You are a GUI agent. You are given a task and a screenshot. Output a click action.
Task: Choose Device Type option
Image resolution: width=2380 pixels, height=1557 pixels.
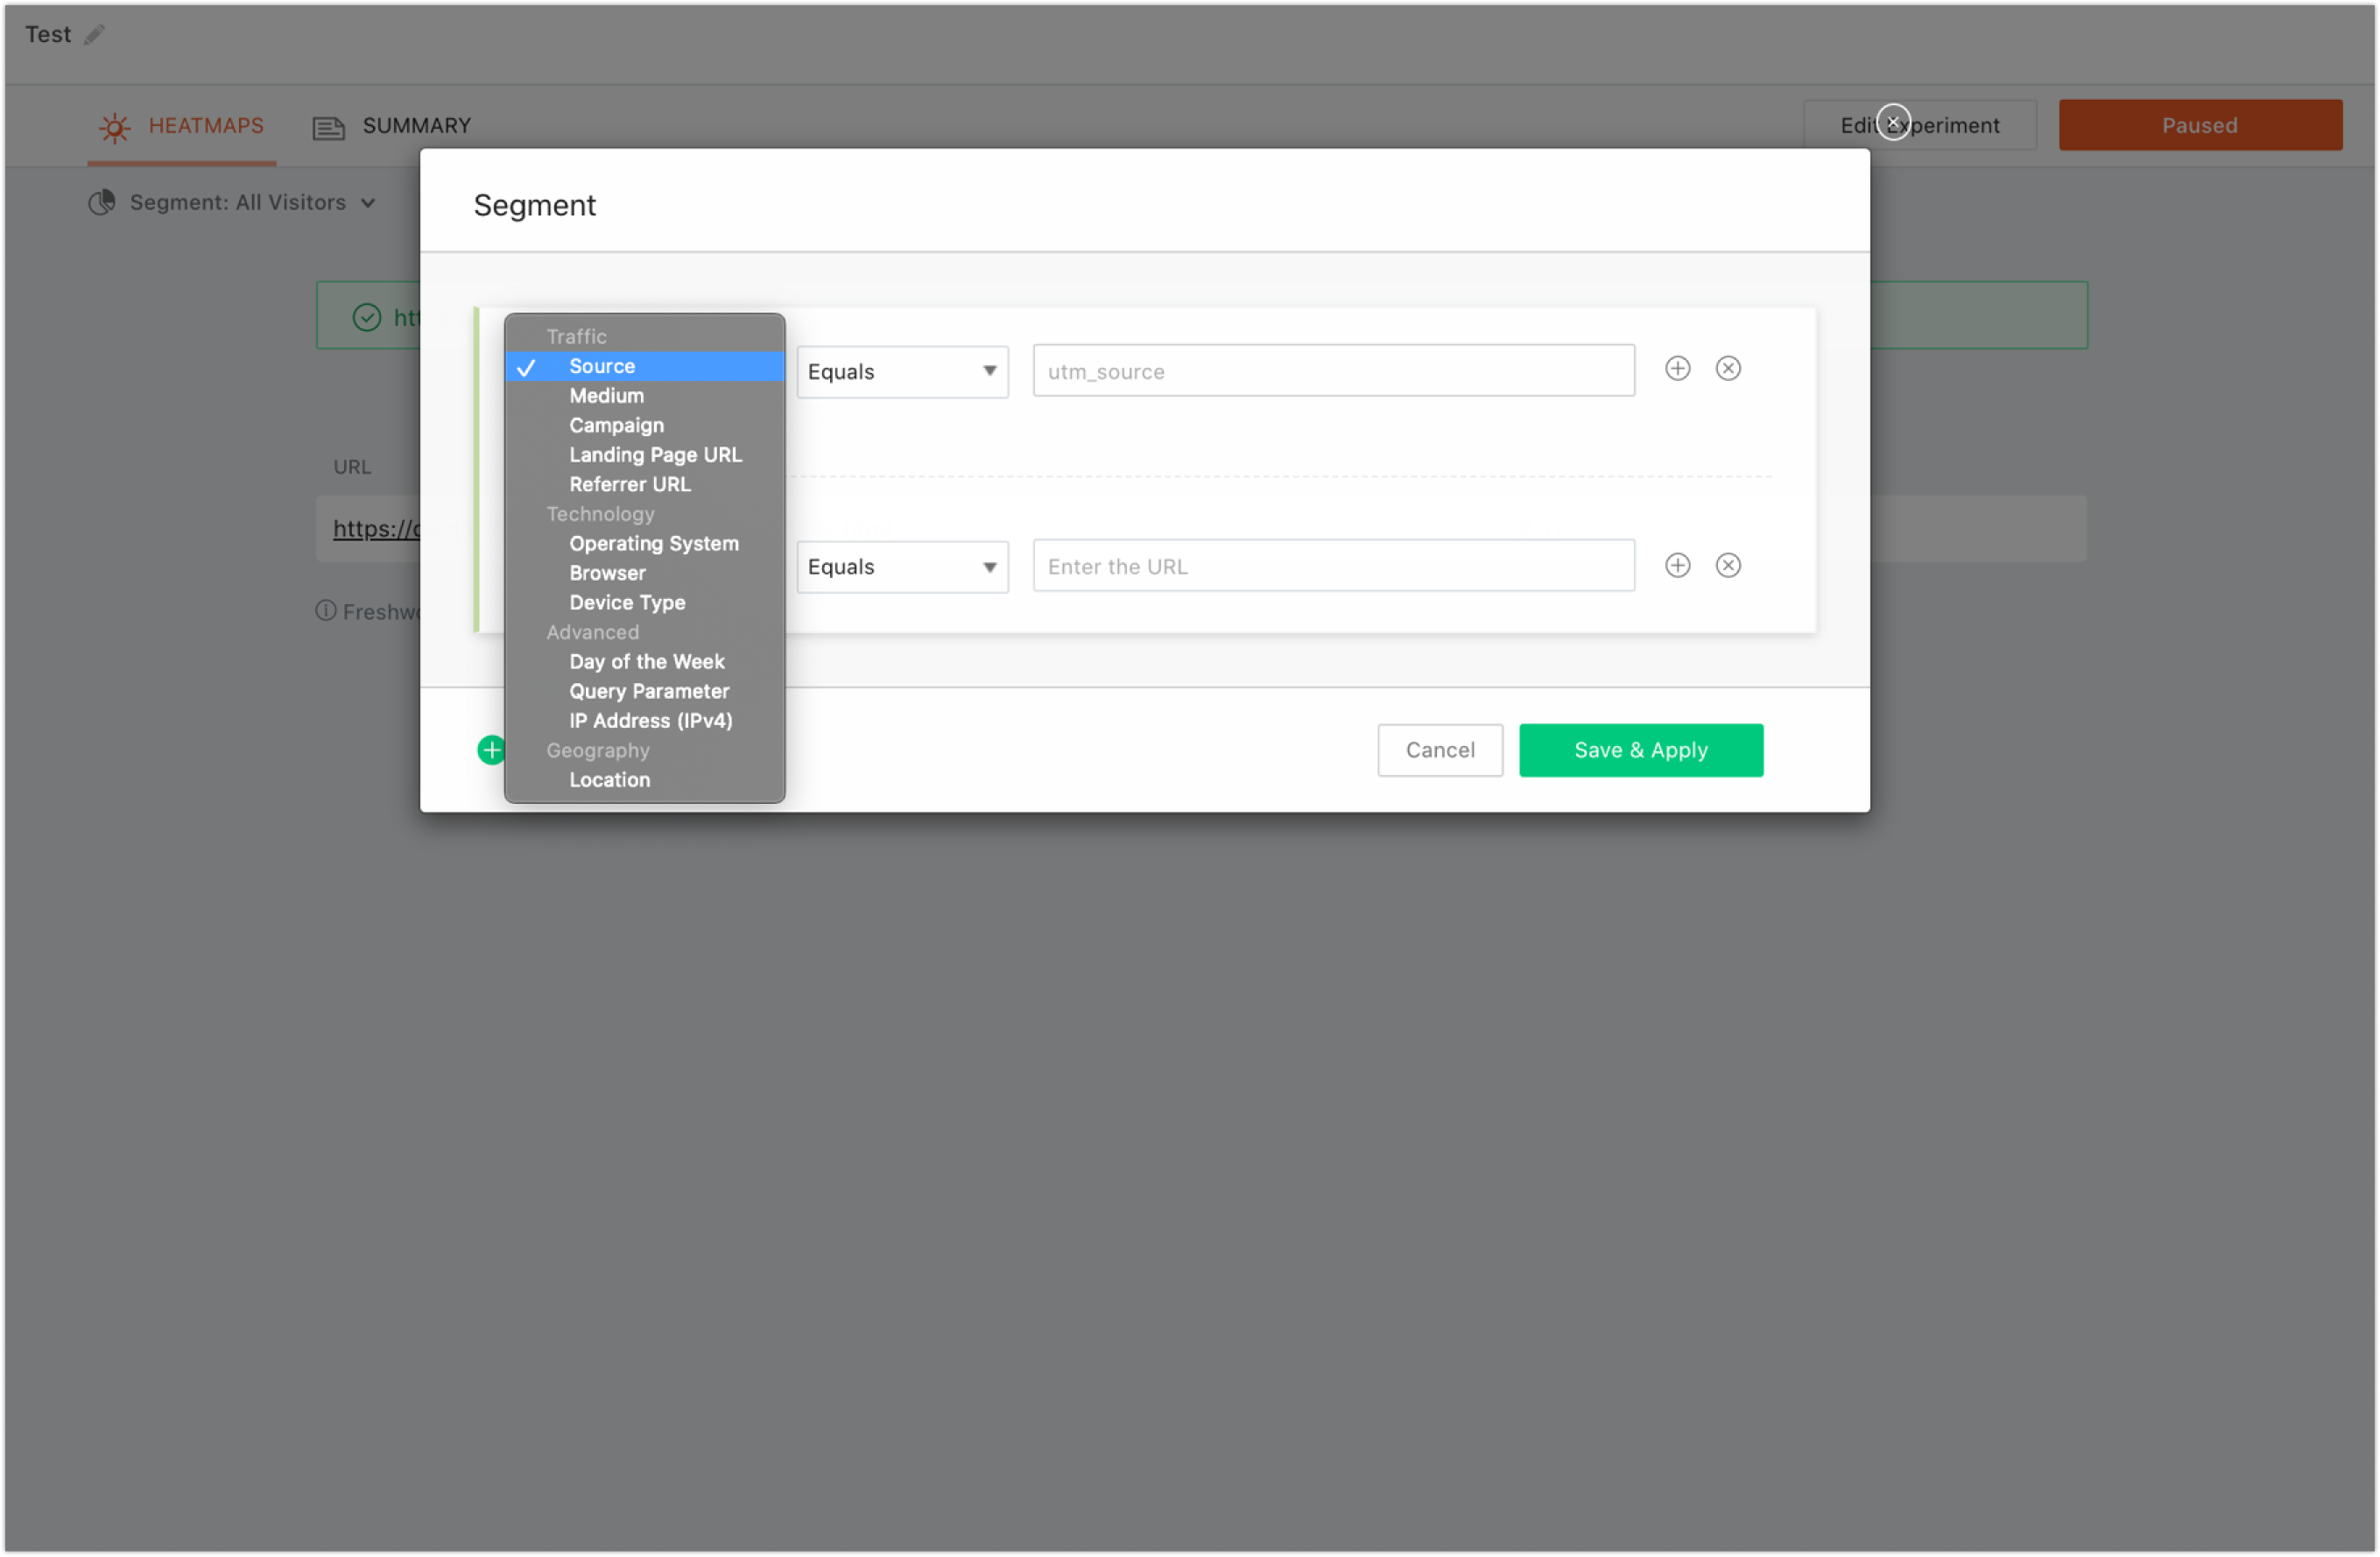click(627, 603)
